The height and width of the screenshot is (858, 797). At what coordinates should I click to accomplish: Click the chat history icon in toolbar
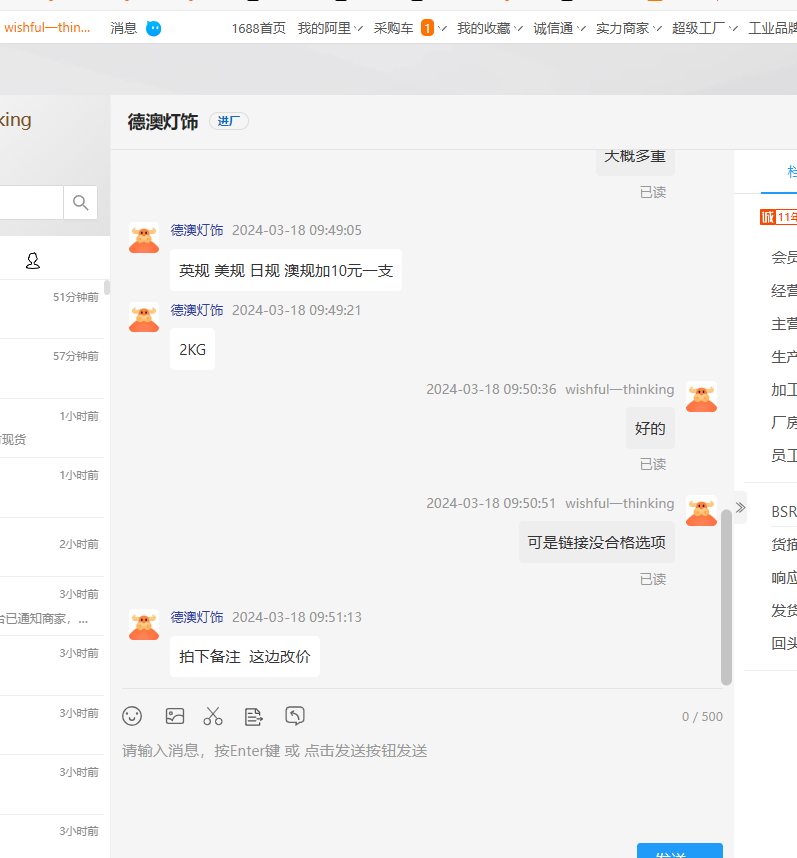coord(295,716)
